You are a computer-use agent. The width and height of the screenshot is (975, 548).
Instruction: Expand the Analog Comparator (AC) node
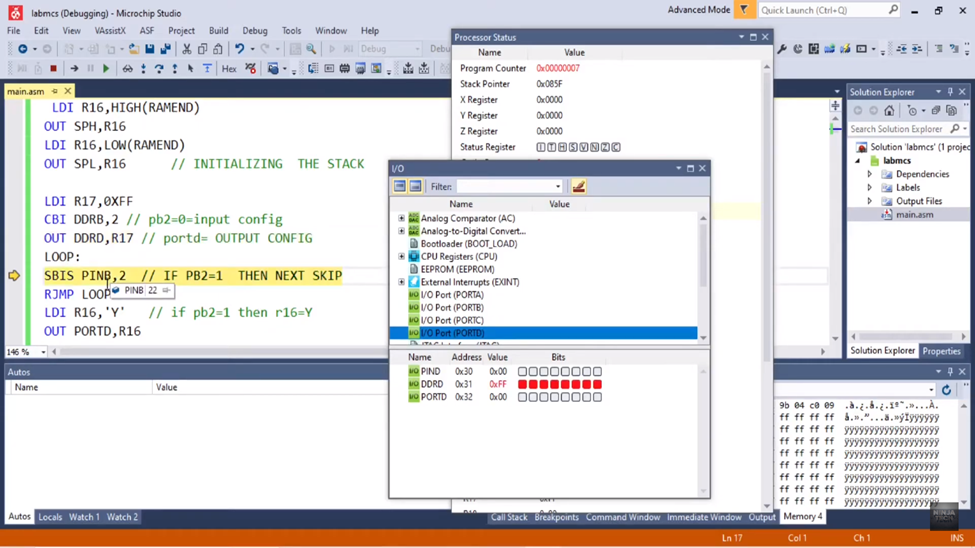click(x=402, y=218)
